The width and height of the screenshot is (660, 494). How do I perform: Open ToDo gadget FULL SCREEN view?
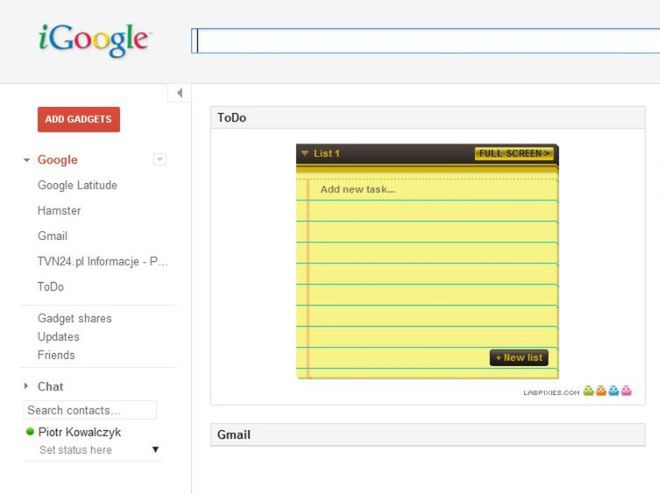coord(514,154)
